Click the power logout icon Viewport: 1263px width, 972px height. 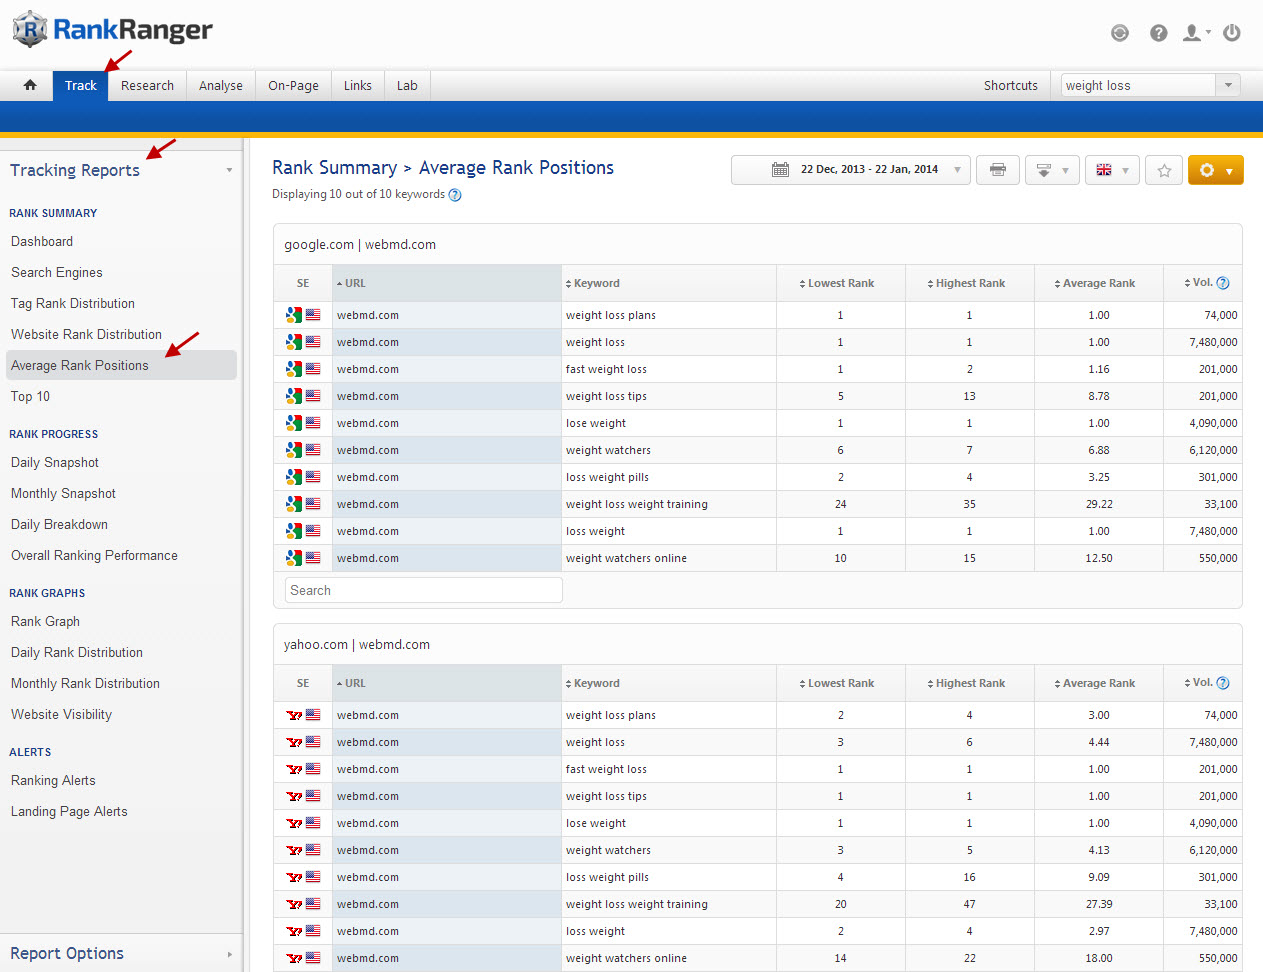1232,33
